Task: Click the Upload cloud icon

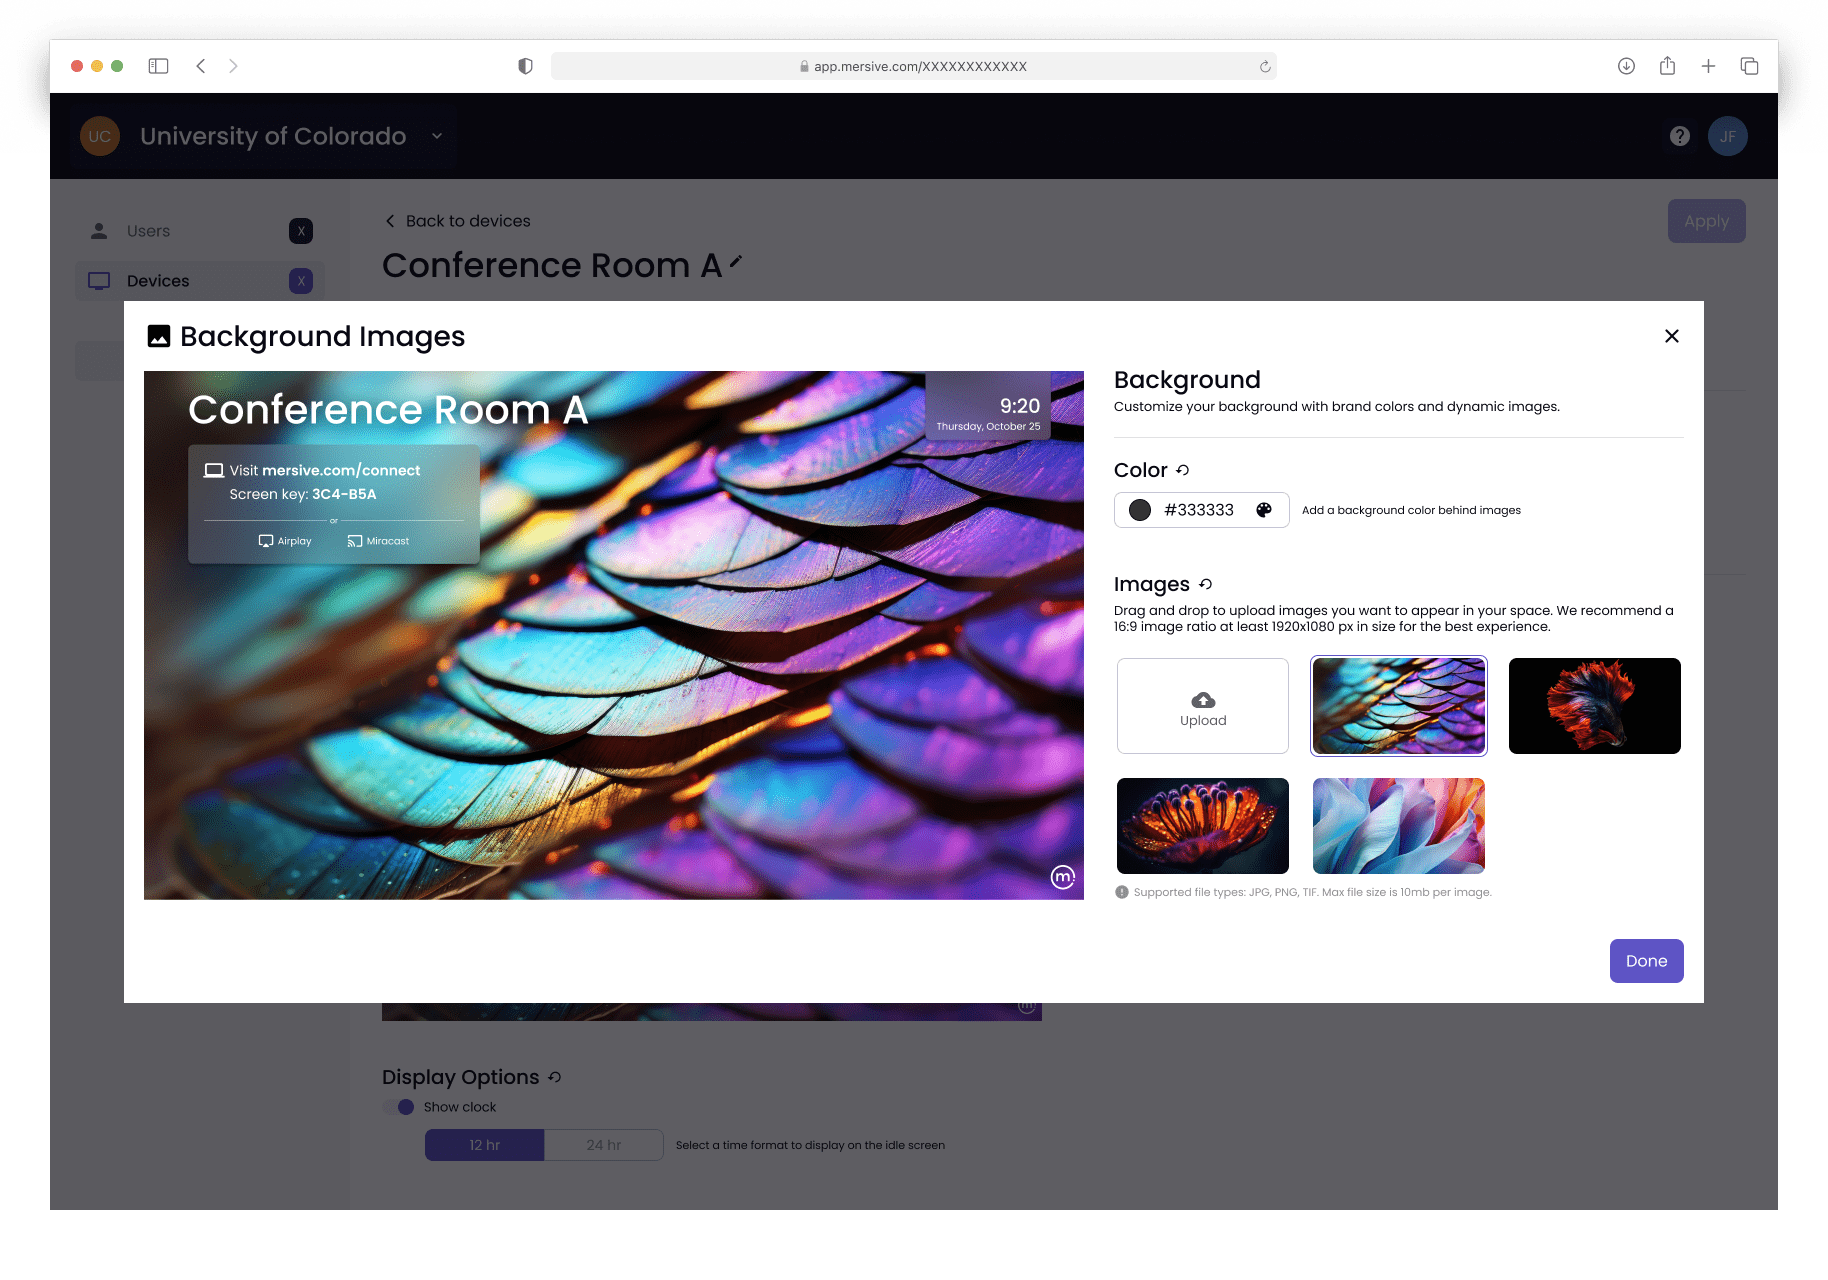Action: point(1202,699)
